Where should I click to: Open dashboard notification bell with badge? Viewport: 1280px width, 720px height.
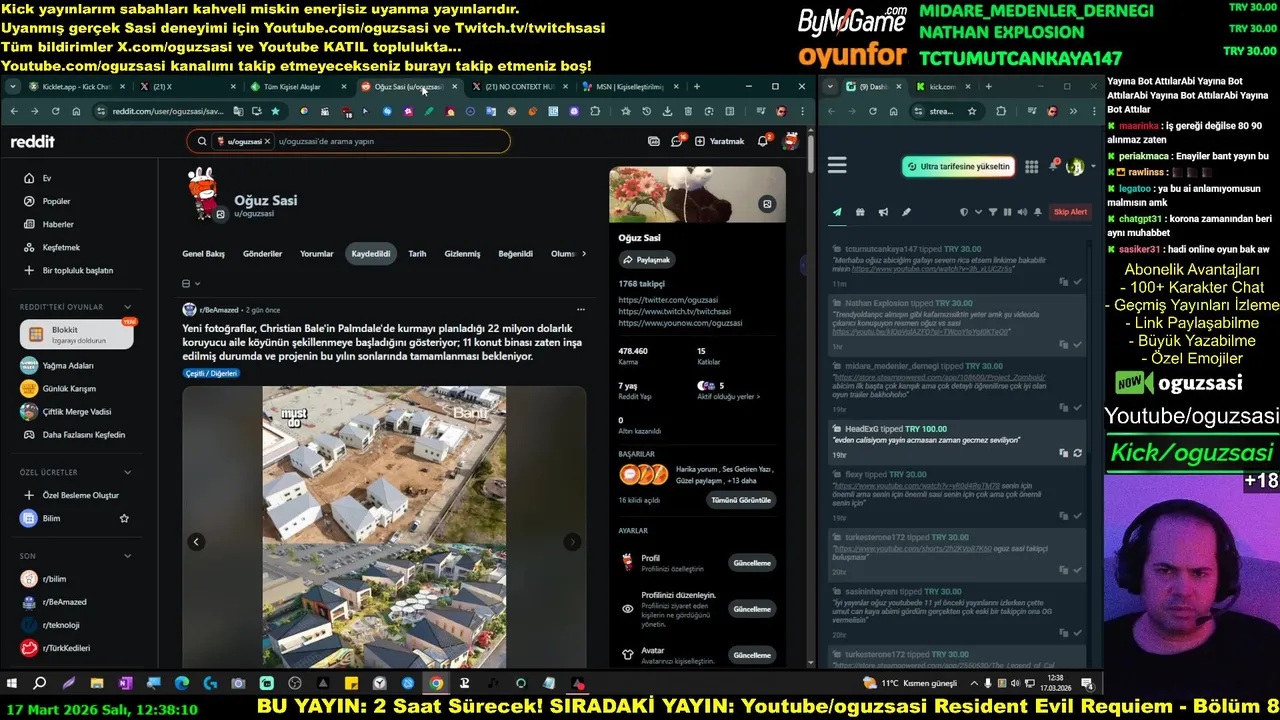(x=1053, y=165)
